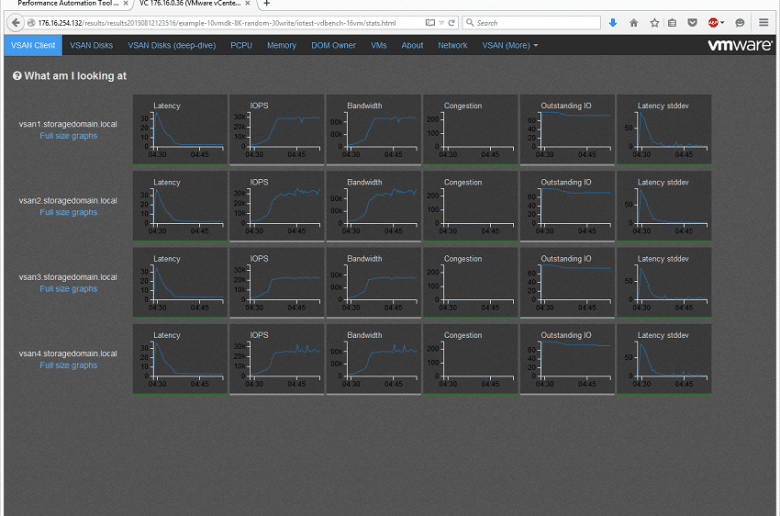Open Full size graphs for vsan2
Viewport: 780px width, 516px height.
[69, 212]
